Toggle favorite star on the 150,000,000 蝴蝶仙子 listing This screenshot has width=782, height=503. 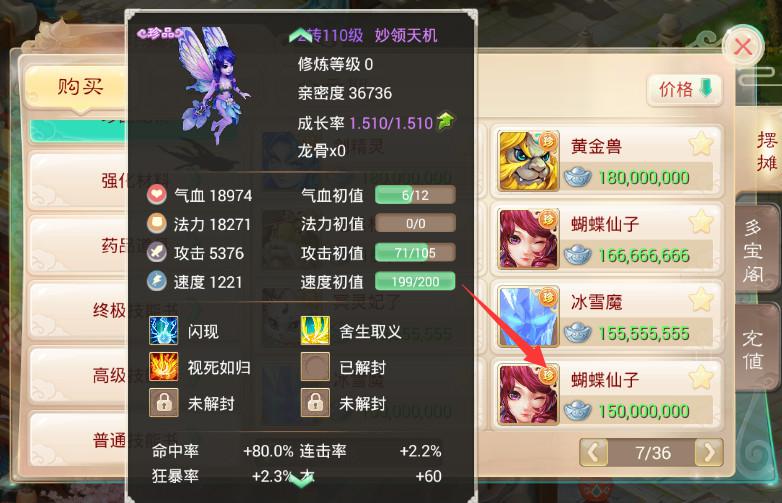(x=701, y=377)
